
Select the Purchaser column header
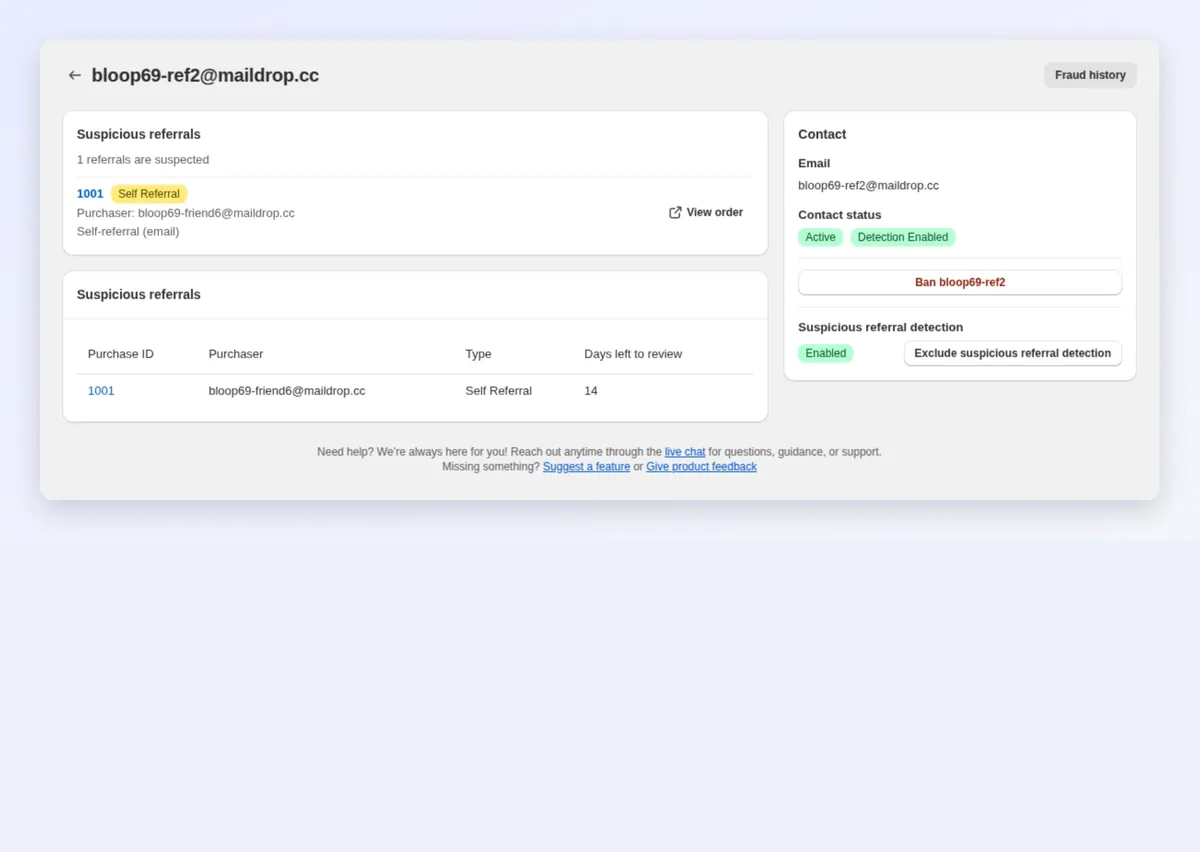[236, 354]
